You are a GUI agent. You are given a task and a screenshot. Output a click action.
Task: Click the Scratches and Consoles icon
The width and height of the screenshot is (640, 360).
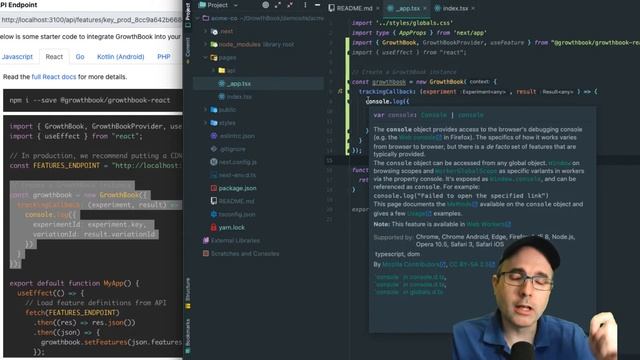click(x=206, y=253)
